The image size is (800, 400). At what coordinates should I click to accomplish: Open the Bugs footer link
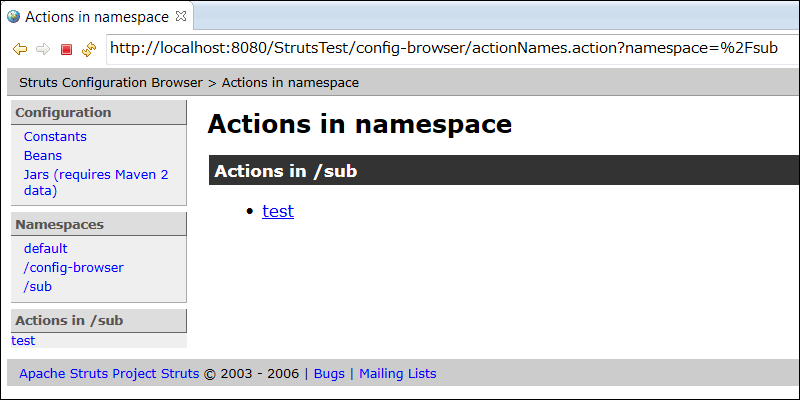[x=329, y=373]
